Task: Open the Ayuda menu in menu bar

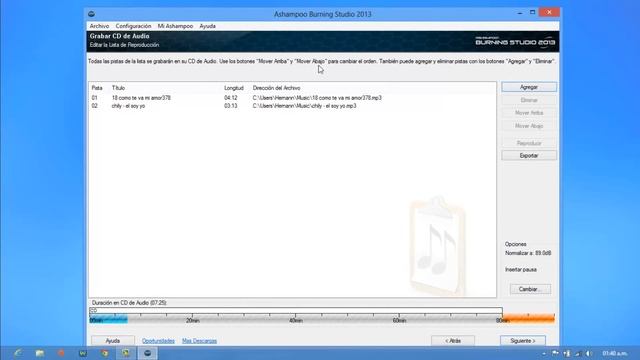Action: (x=207, y=26)
